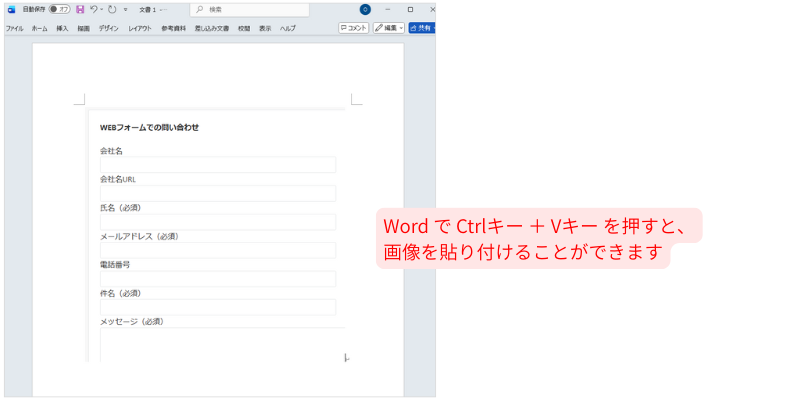The height and width of the screenshot is (400, 800).
Task: Open the Customize Quick Access Toolbar dropdown
Action: (x=126, y=9)
